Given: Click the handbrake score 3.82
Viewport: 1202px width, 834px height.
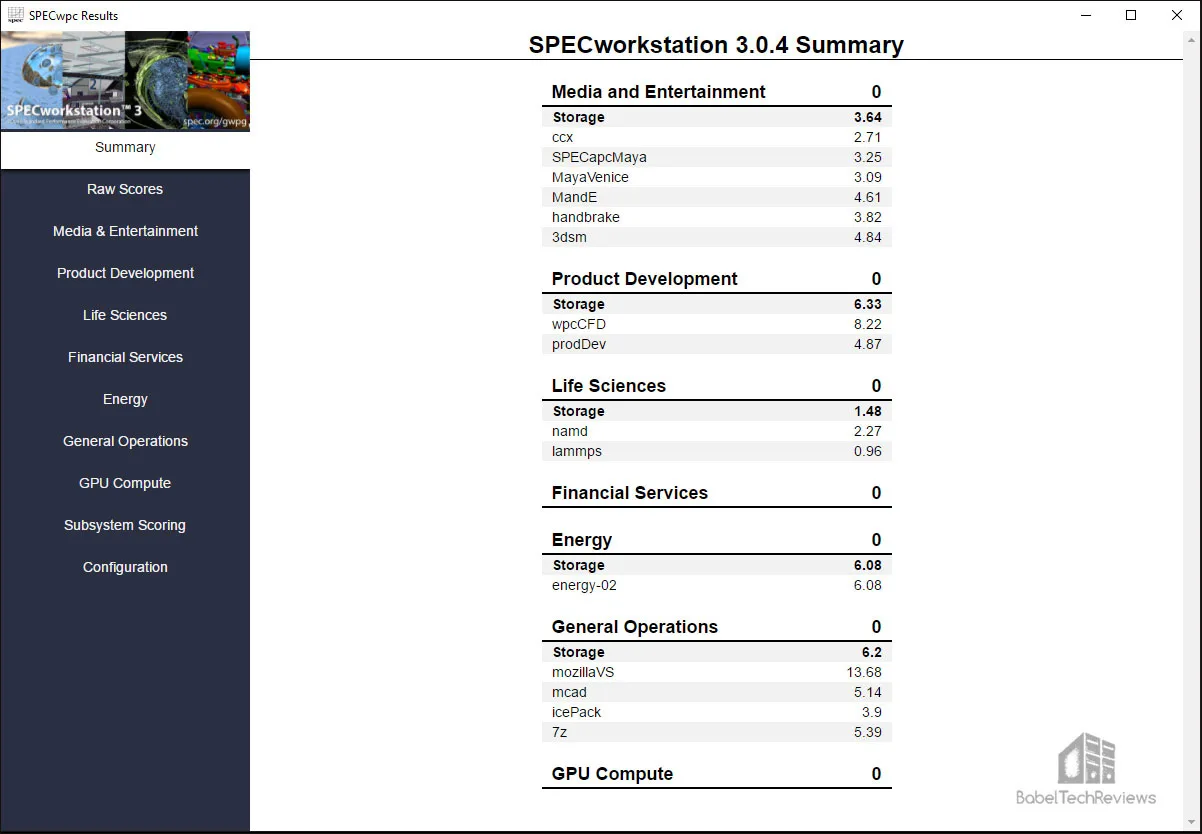Looking at the screenshot, I should (x=867, y=217).
